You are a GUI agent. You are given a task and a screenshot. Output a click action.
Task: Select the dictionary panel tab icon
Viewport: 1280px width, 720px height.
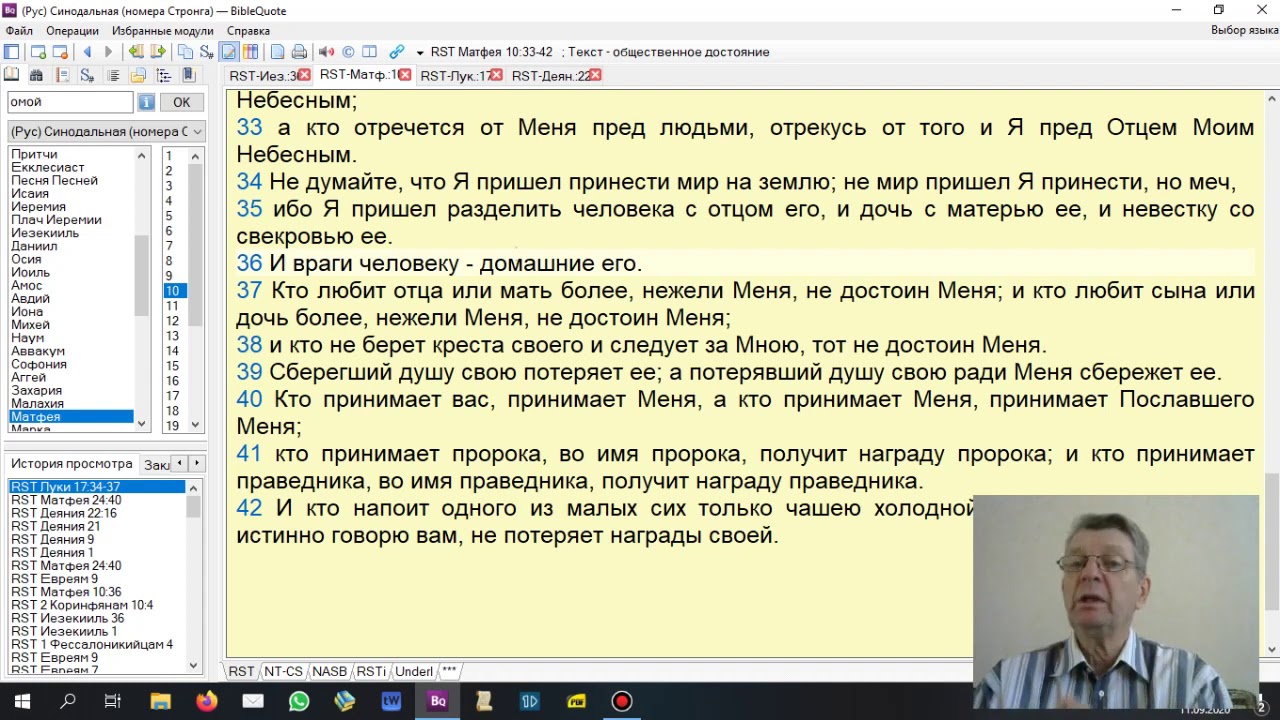click(62, 75)
